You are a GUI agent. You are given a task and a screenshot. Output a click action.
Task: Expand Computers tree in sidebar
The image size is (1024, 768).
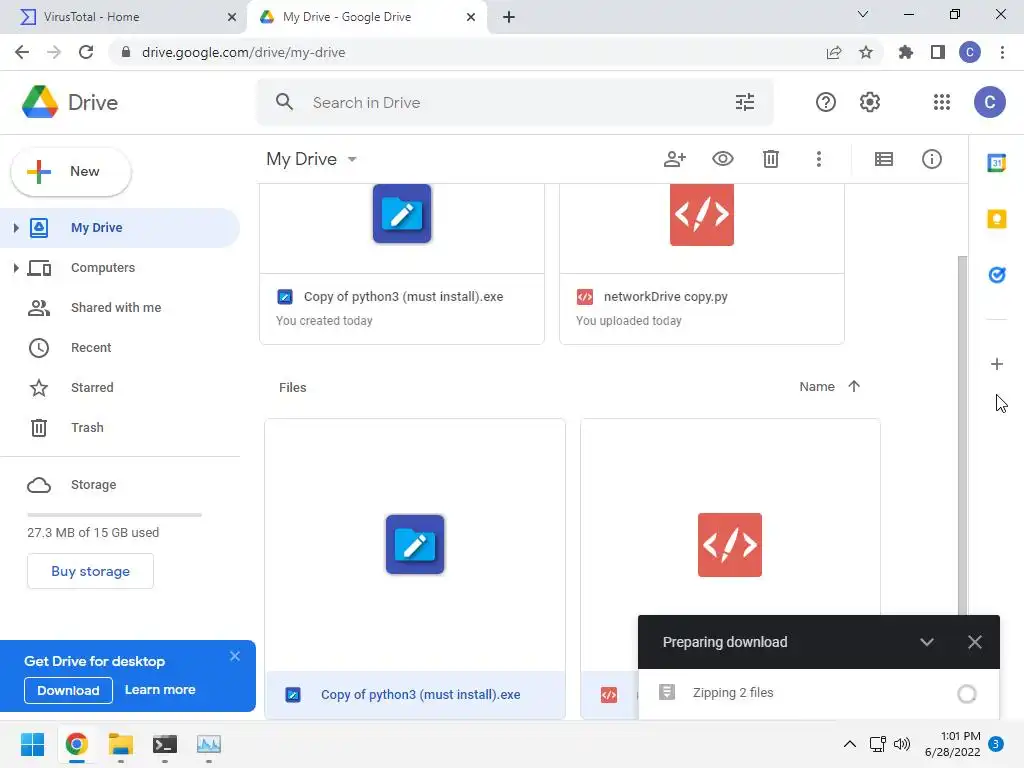coord(16,268)
